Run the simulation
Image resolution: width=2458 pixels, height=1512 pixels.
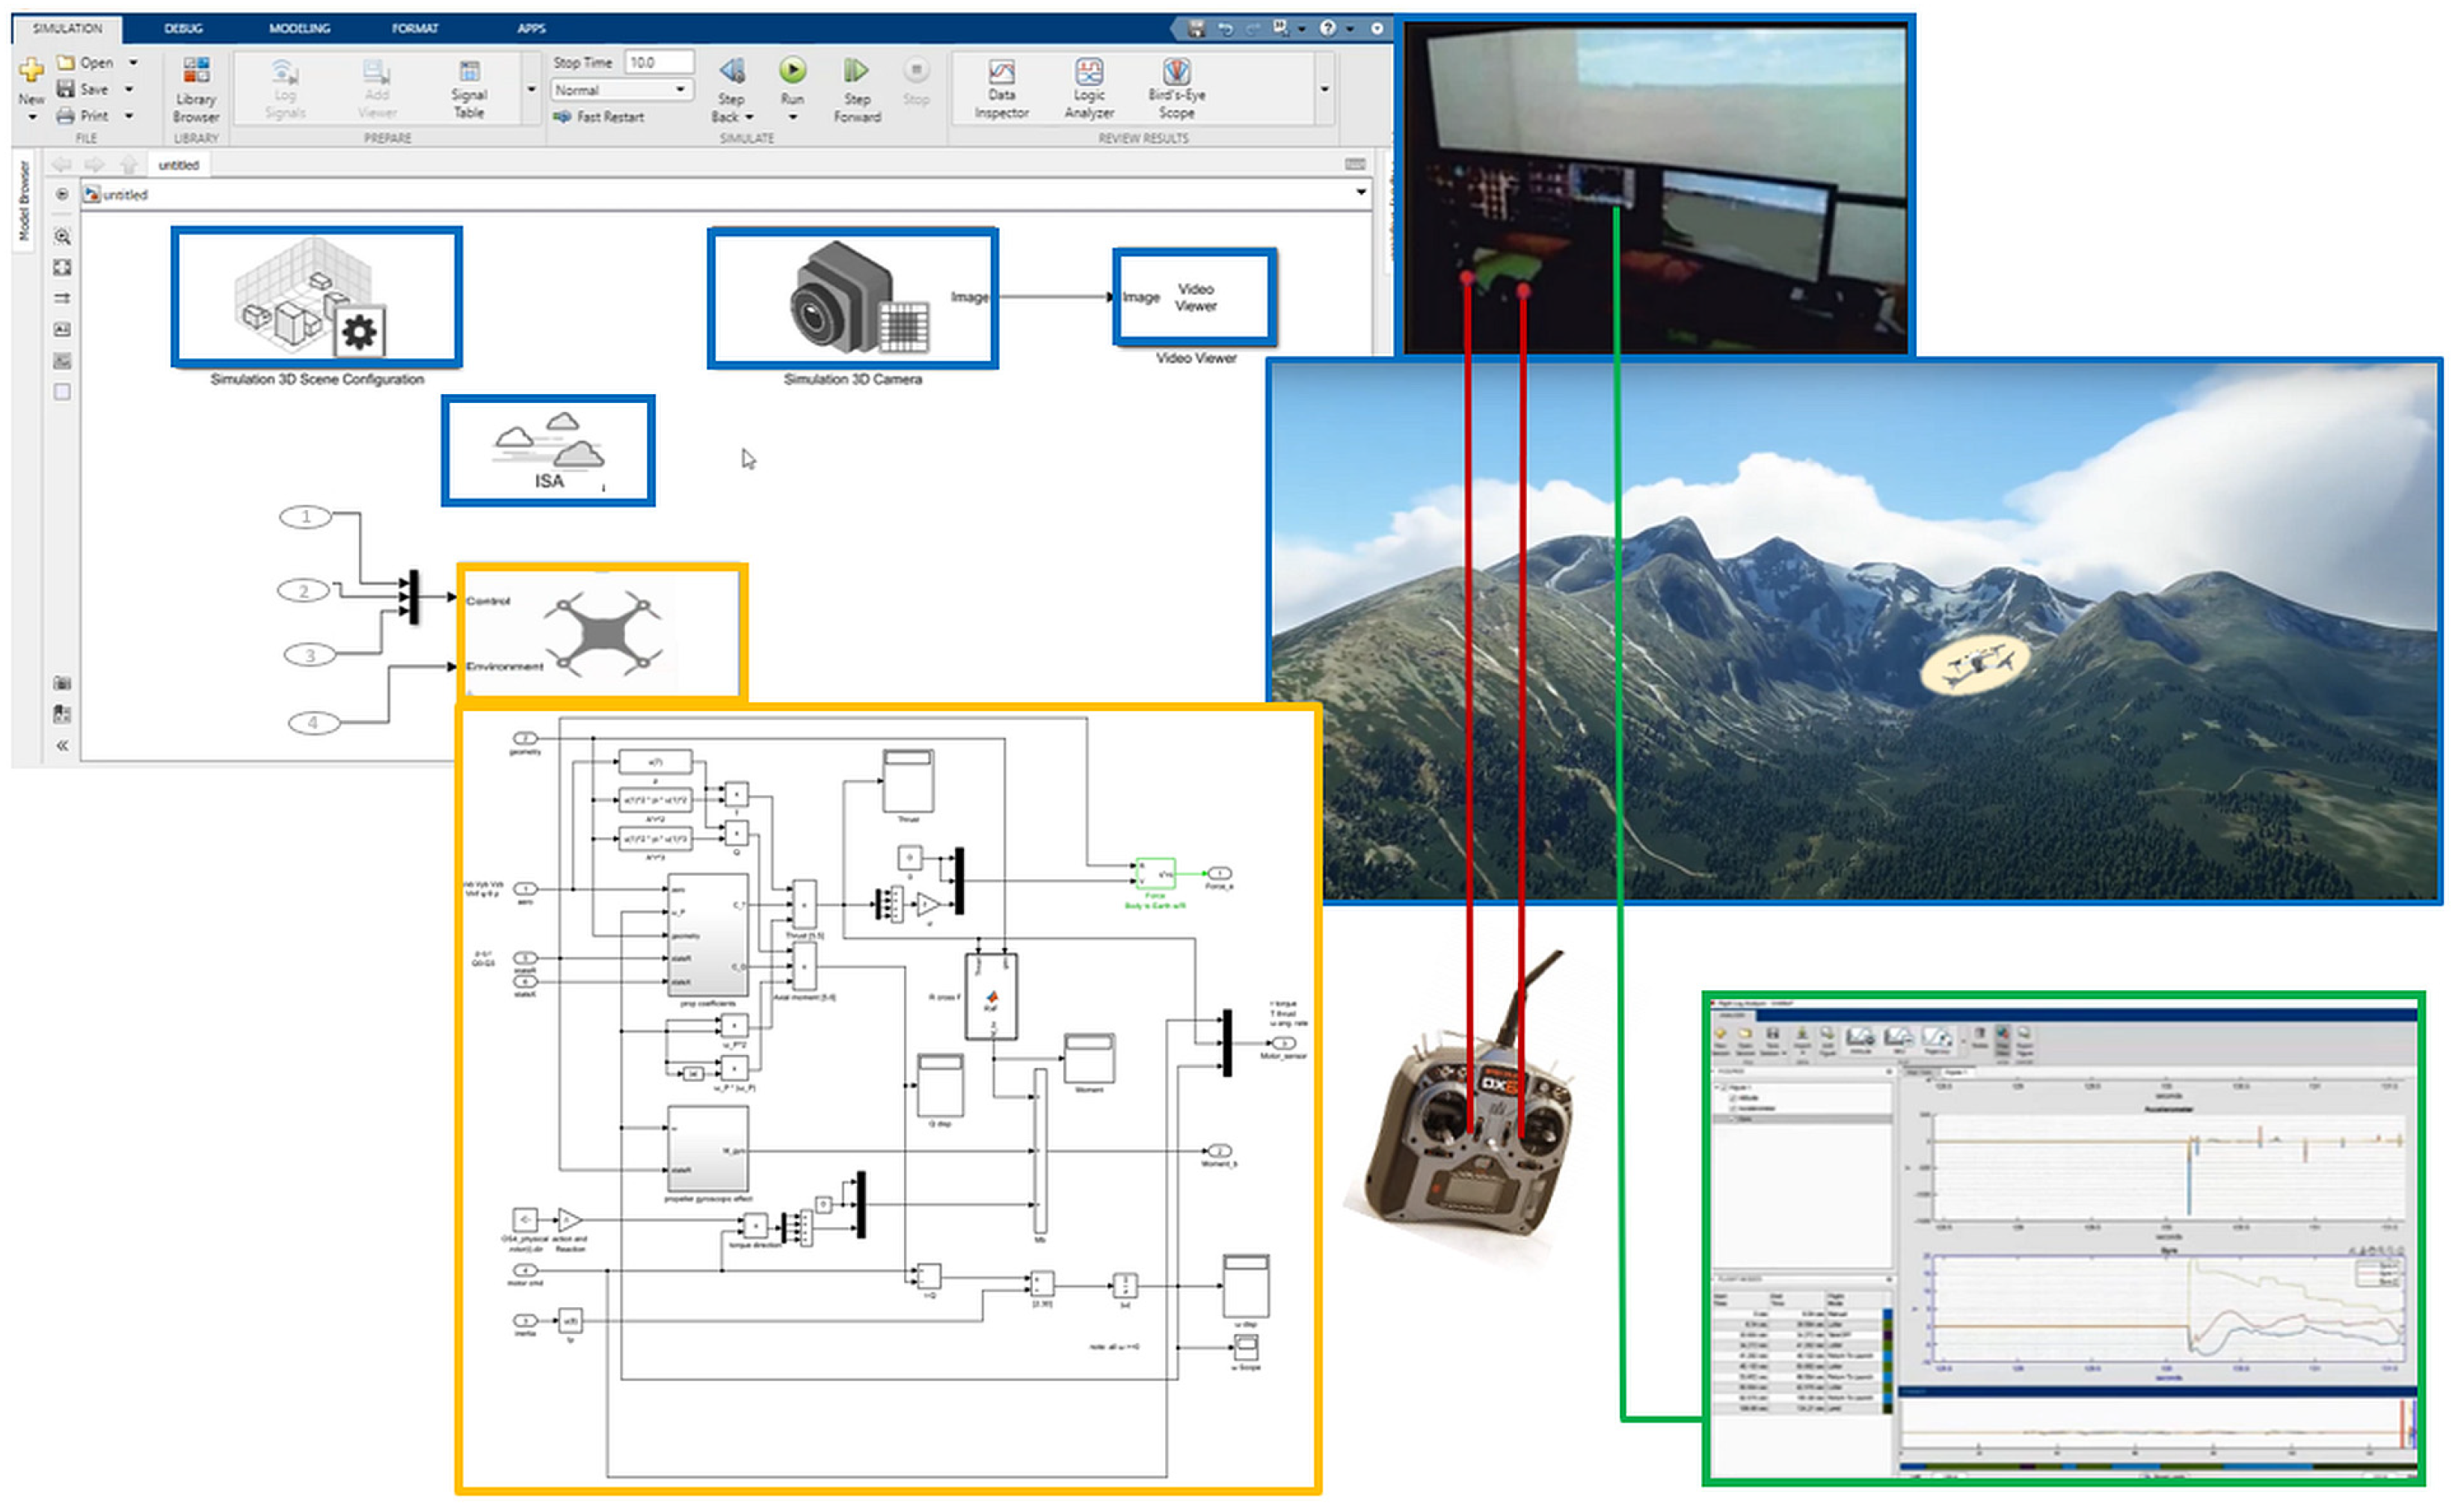click(x=792, y=70)
